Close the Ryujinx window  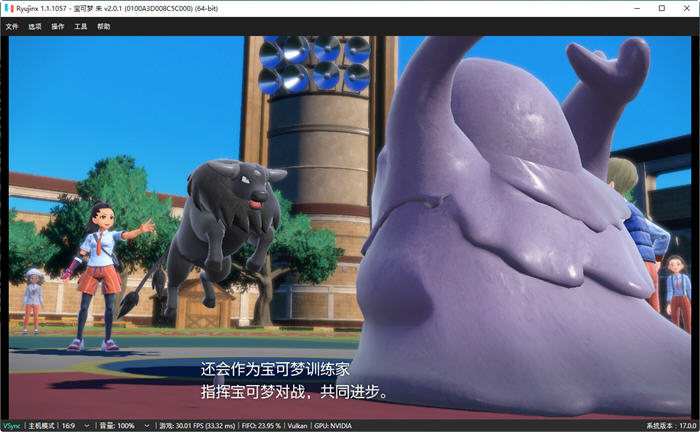point(687,8)
